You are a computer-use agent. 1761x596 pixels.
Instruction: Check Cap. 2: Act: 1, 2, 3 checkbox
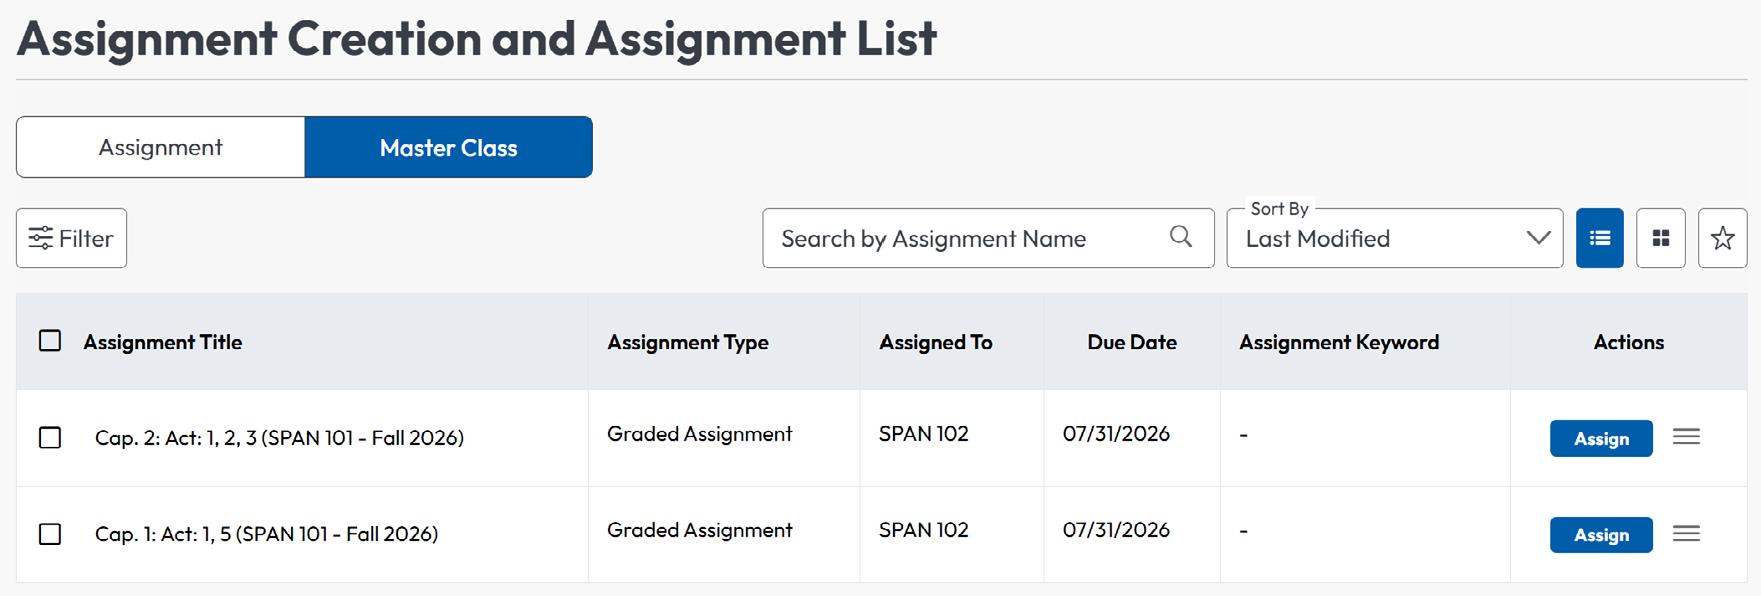(50, 438)
